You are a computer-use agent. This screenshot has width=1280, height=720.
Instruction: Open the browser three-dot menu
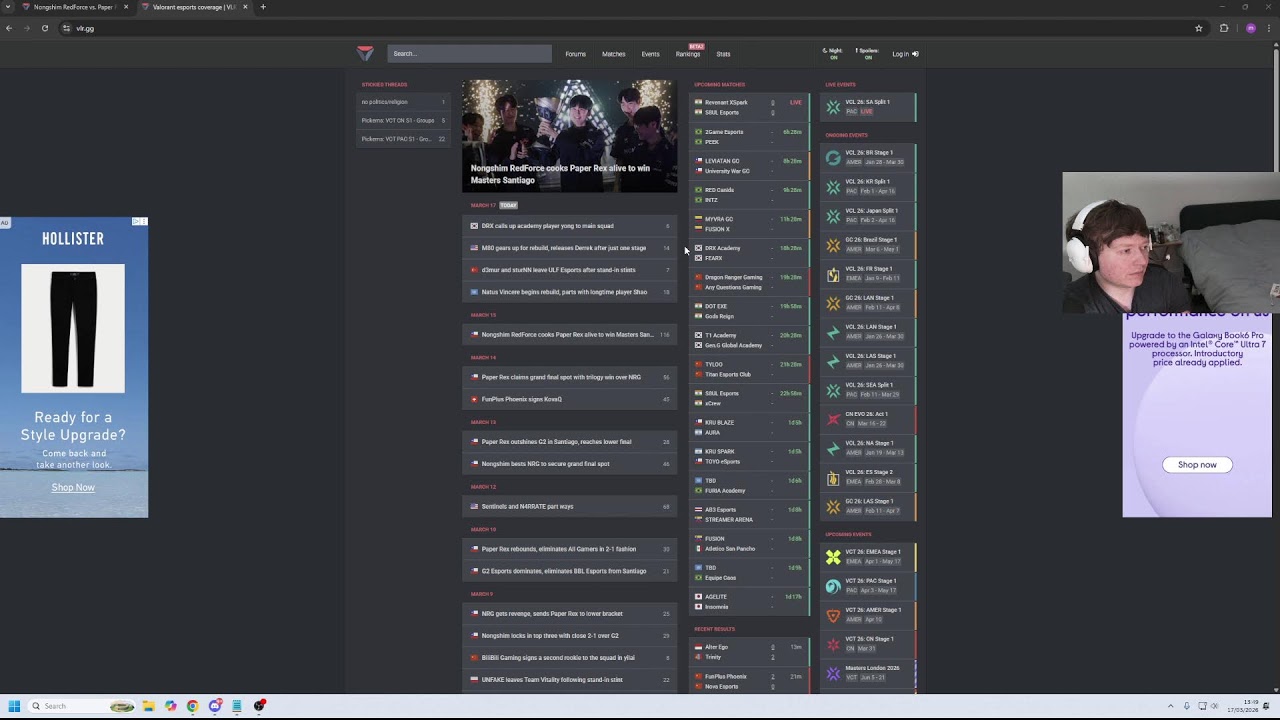[x=1270, y=28]
